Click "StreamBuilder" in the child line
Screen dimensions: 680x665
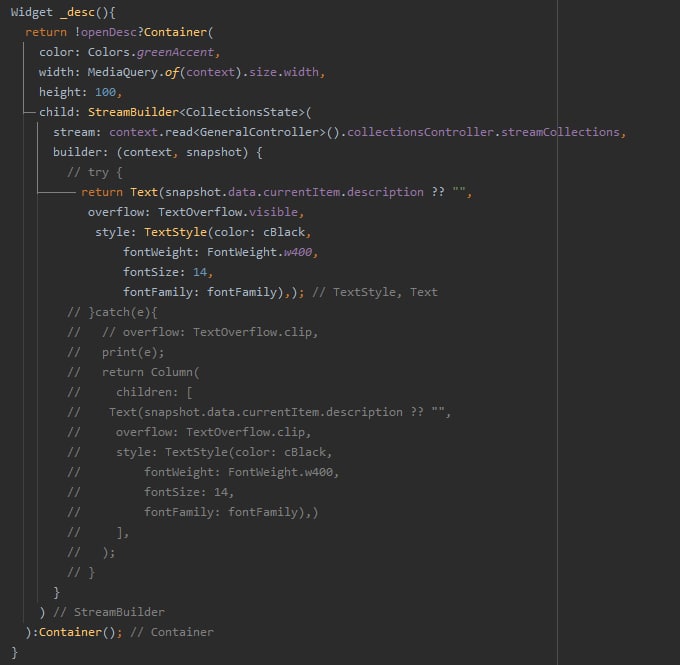133,112
